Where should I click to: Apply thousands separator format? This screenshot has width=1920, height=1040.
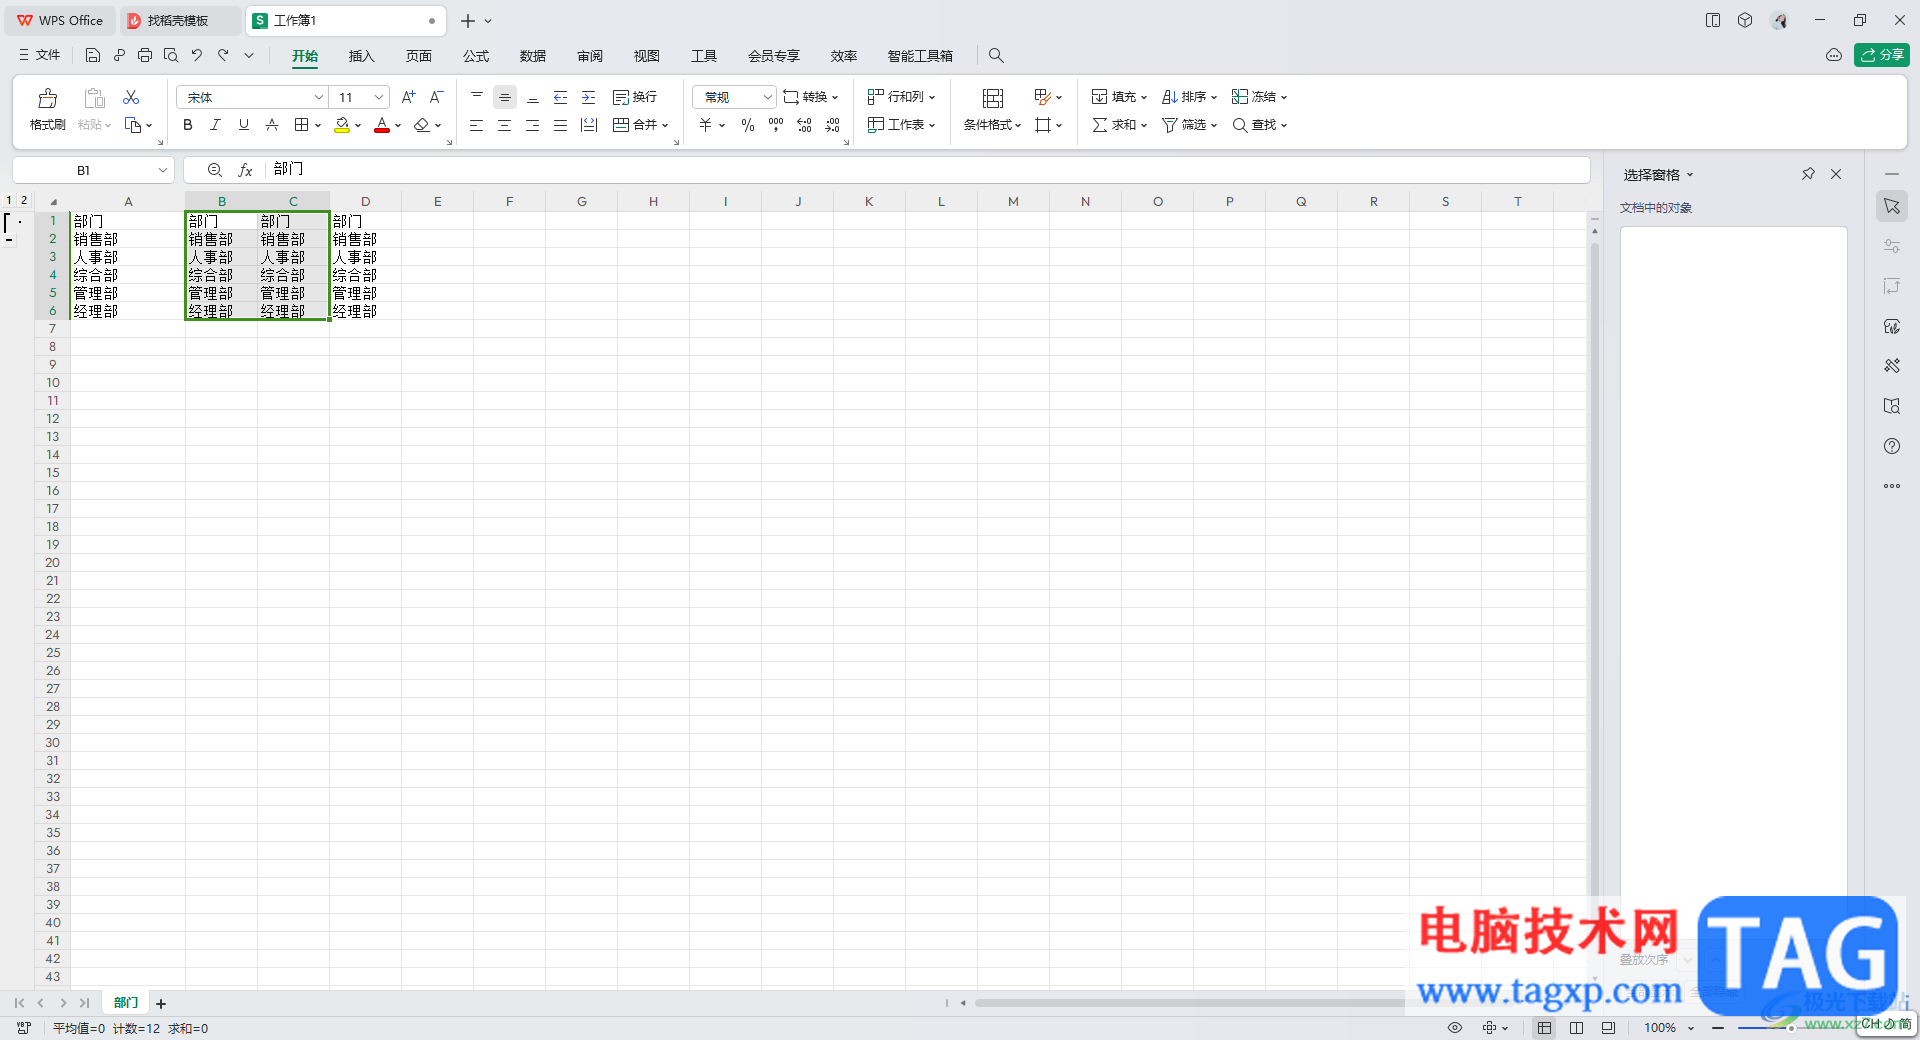[x=776, y=125]
